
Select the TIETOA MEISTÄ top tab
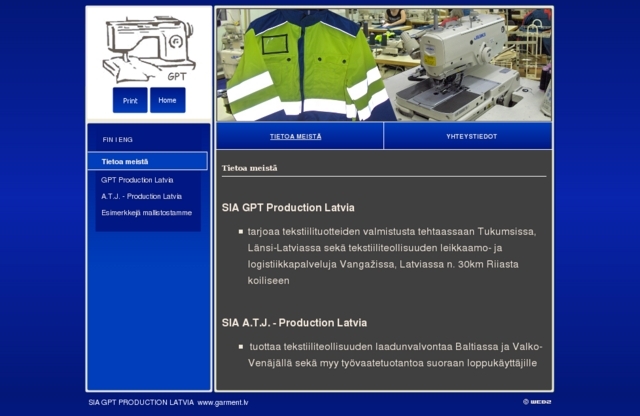[x=300, y=136]
